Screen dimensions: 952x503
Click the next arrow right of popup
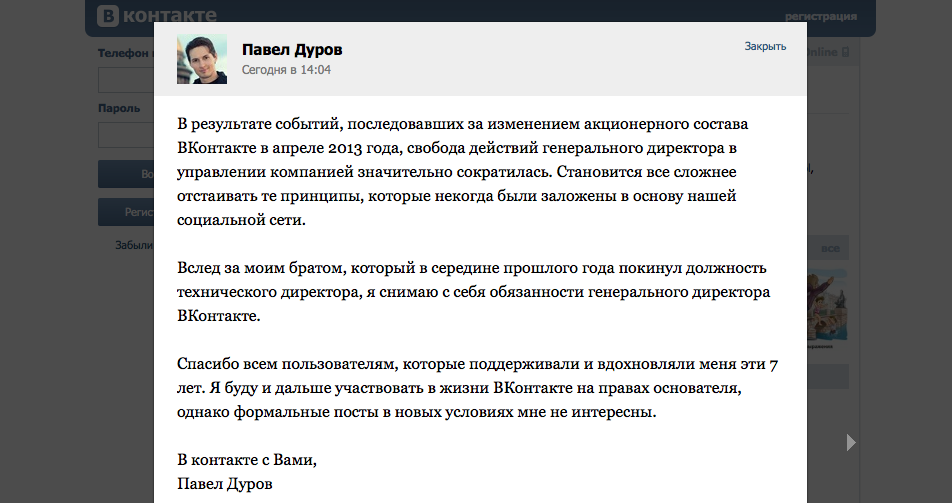pyautogui.click(x=851, y=442)
